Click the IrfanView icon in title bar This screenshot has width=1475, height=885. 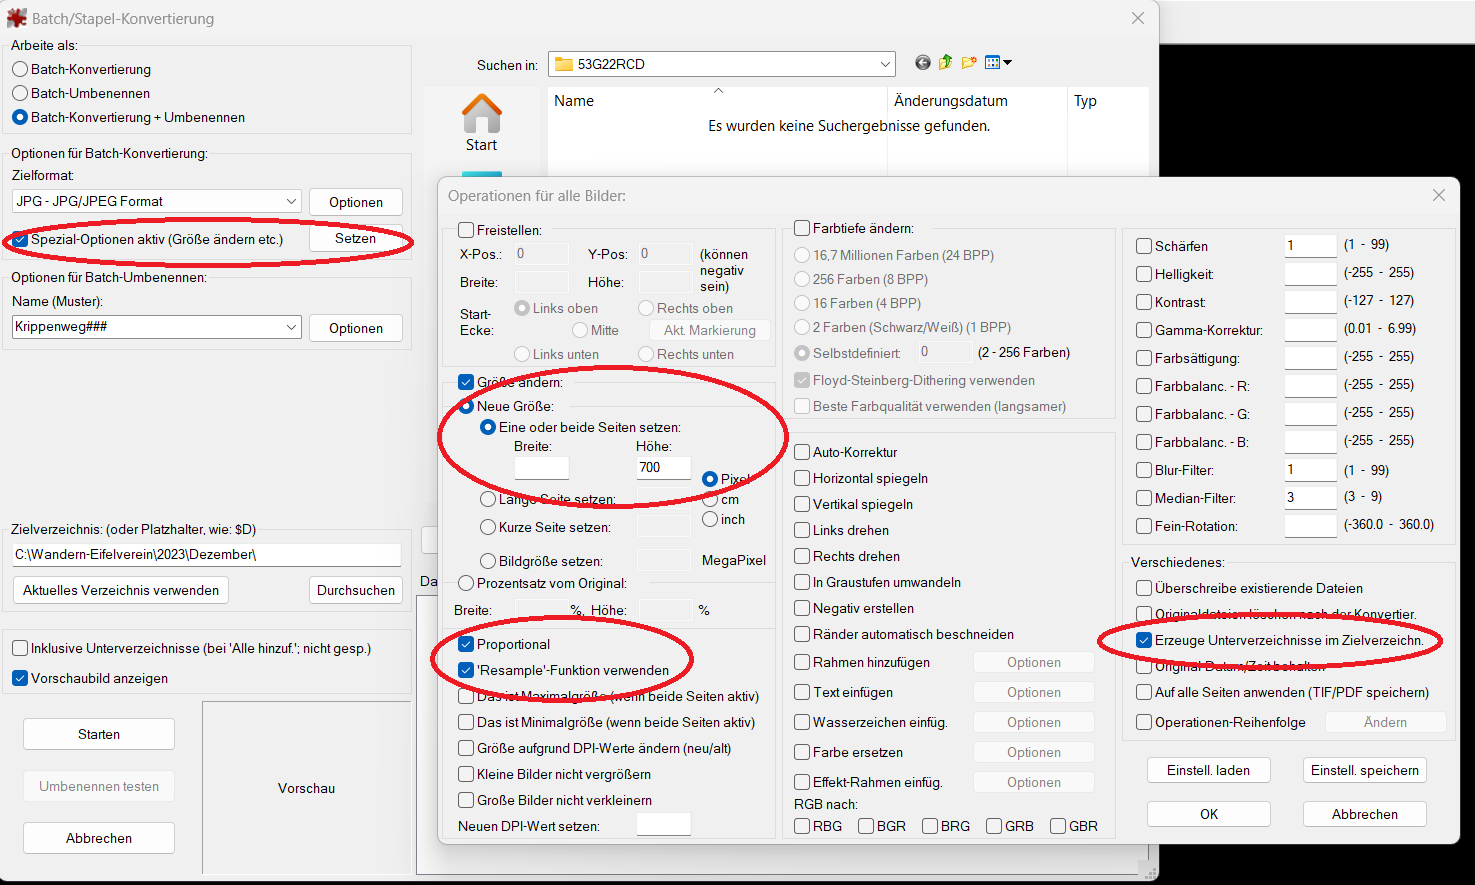click(16, 18)
